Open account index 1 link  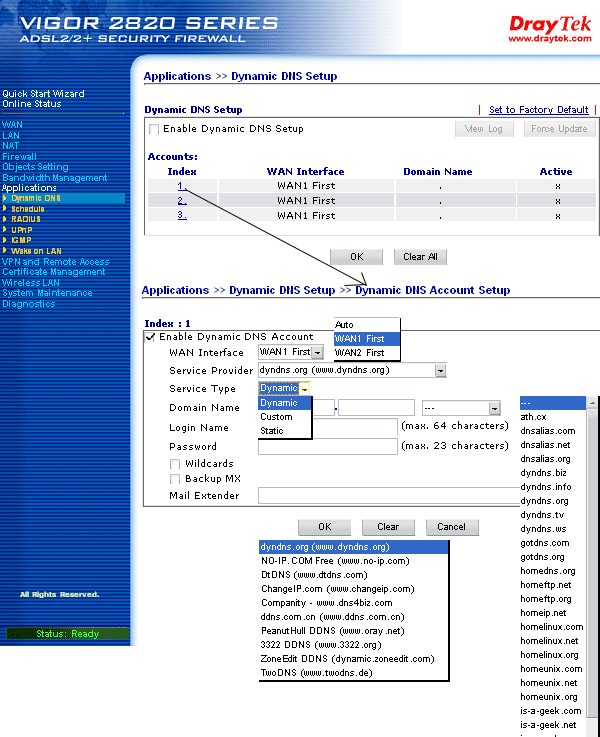pos(182,186)
